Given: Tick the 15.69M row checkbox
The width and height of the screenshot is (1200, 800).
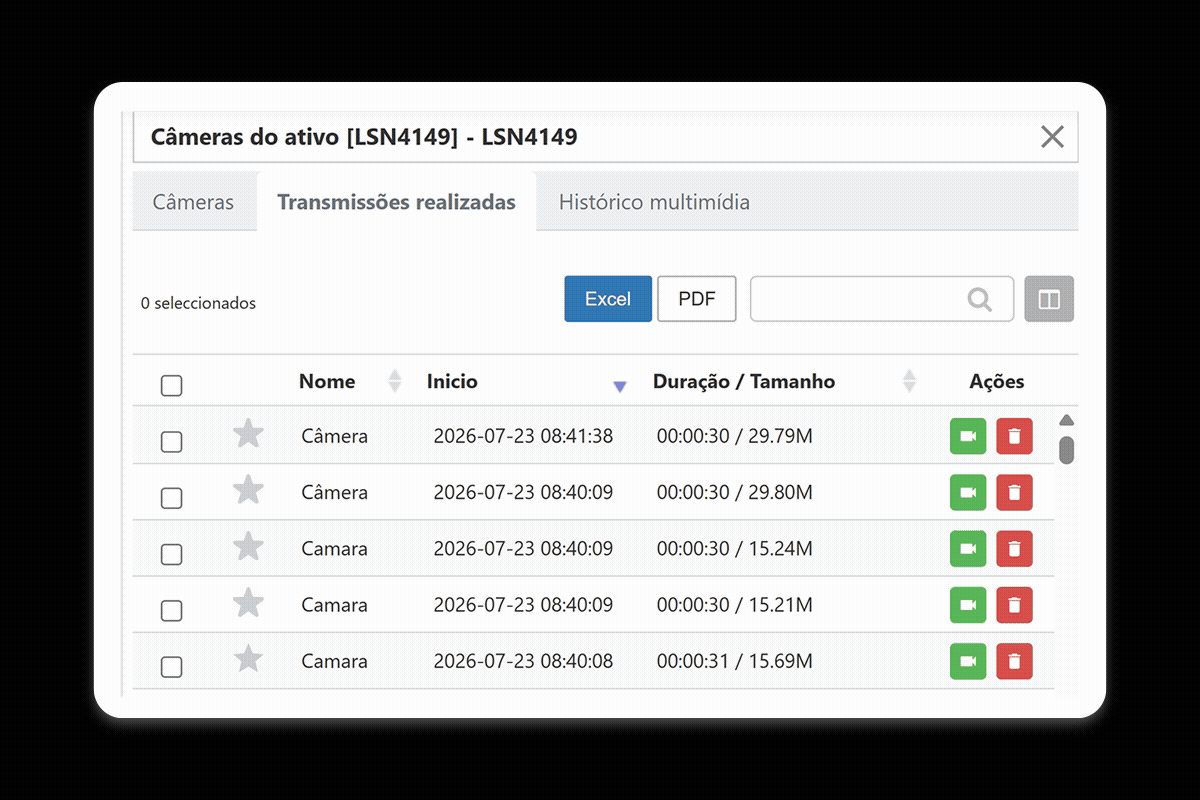Looking at the screenshot, I should (x=172, y=667).
